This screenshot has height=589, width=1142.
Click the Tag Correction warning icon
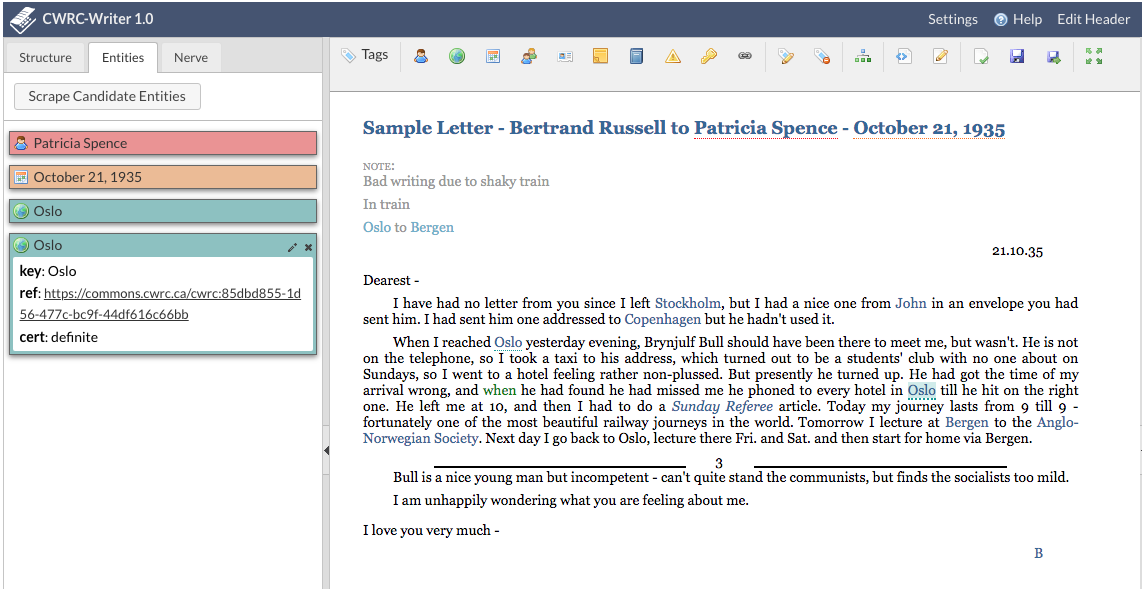tap(672, 56)
